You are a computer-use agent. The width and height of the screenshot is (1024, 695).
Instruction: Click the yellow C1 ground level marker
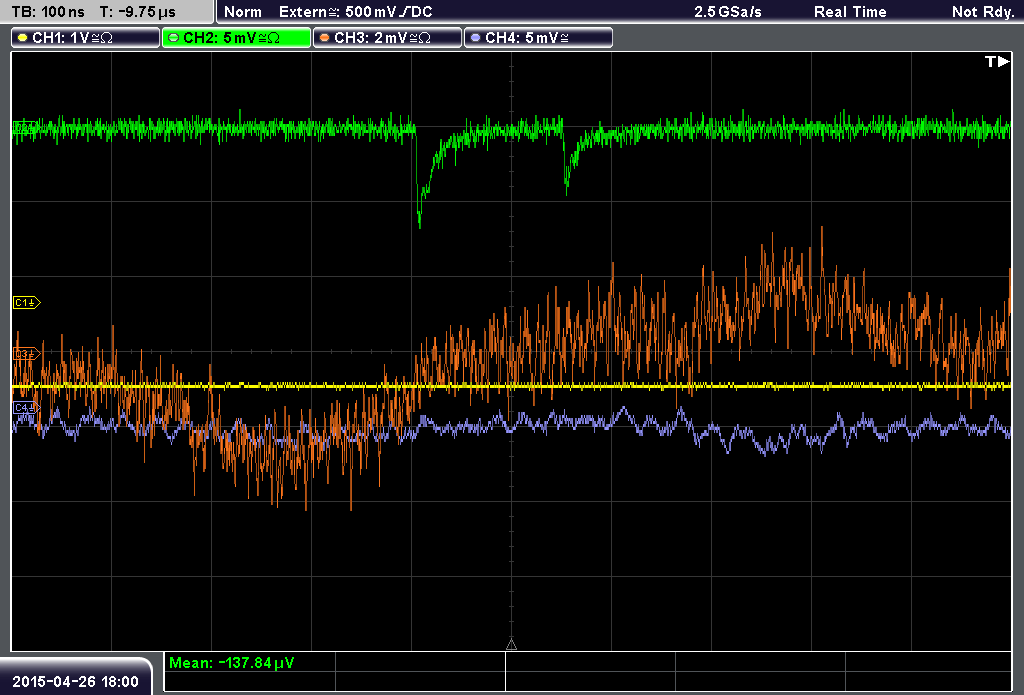[x=27, y=302]
